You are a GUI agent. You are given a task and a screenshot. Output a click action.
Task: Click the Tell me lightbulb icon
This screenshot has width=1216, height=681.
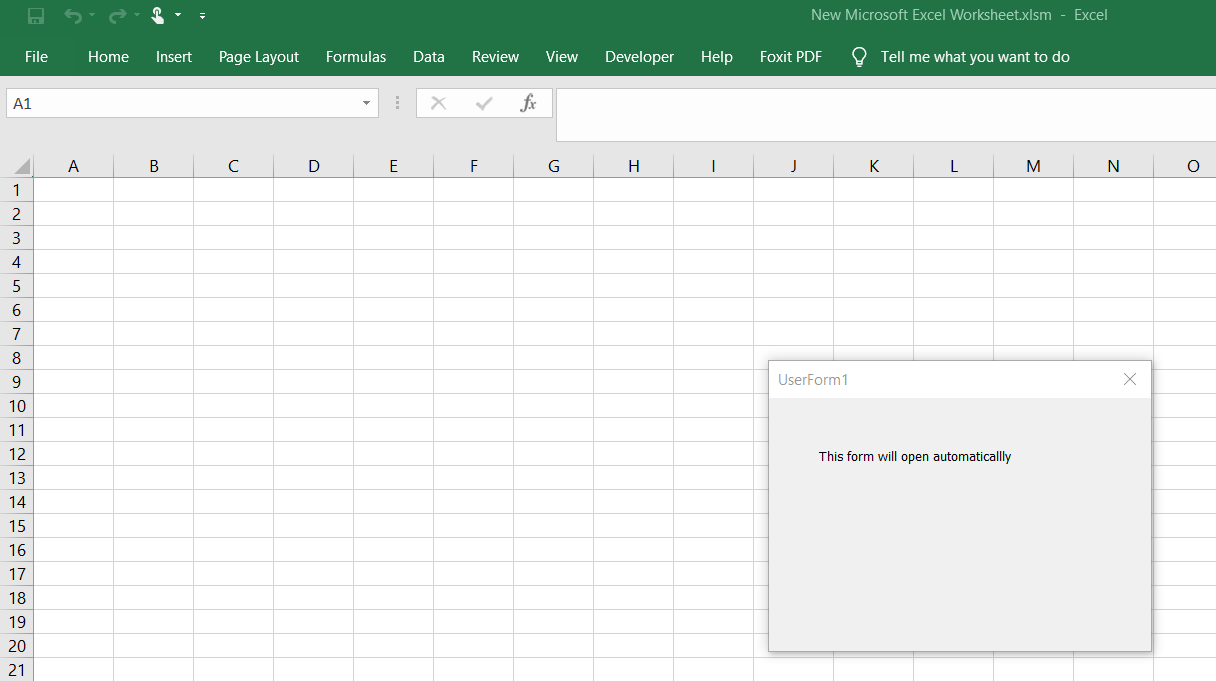click(x=859, y=57)
